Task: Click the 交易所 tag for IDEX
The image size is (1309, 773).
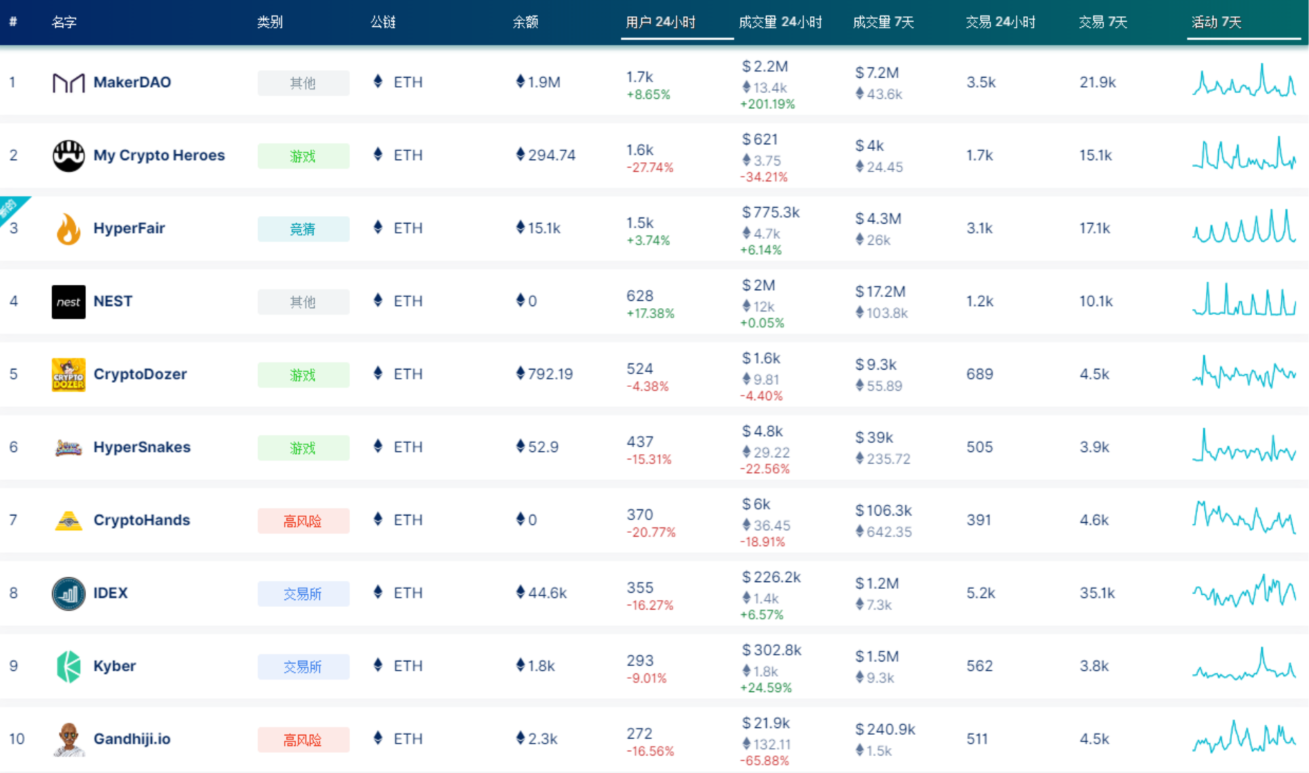Action: point(303,594)
